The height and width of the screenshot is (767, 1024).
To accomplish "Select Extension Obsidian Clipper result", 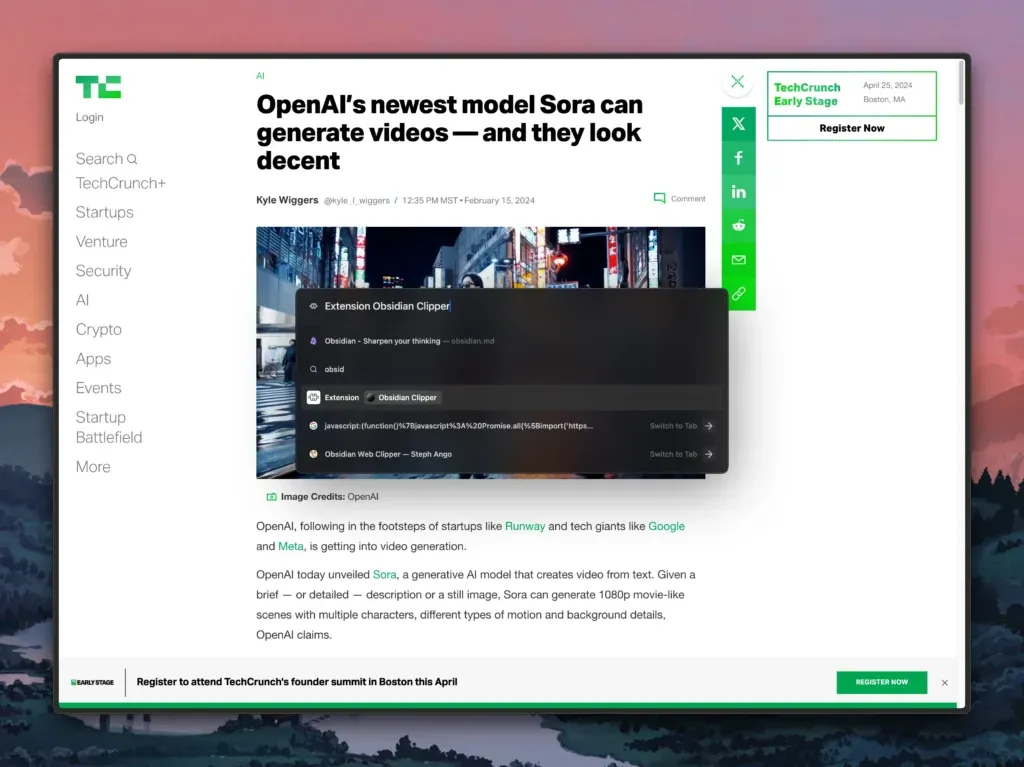I will 511,397.
